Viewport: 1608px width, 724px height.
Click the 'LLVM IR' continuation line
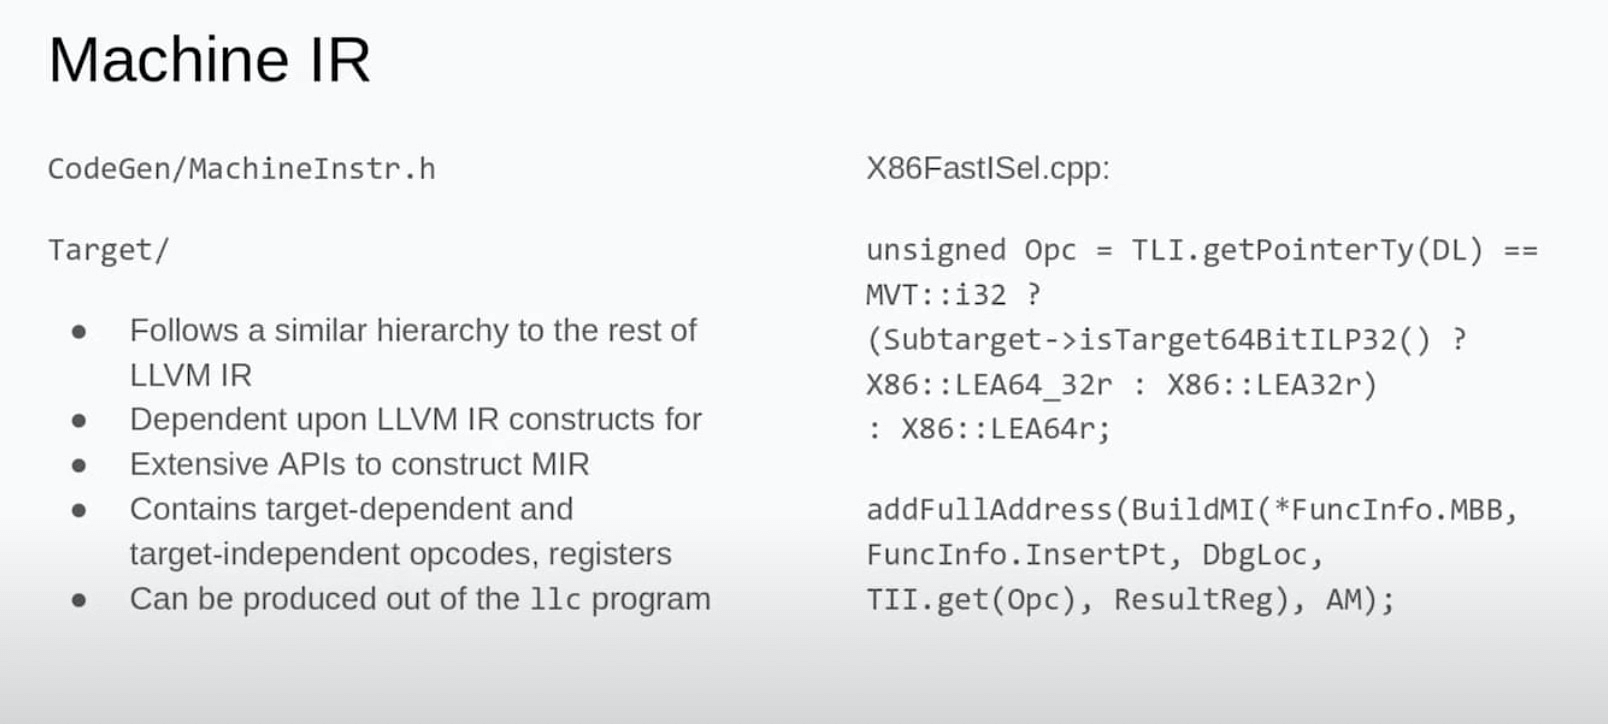point(190,376)
